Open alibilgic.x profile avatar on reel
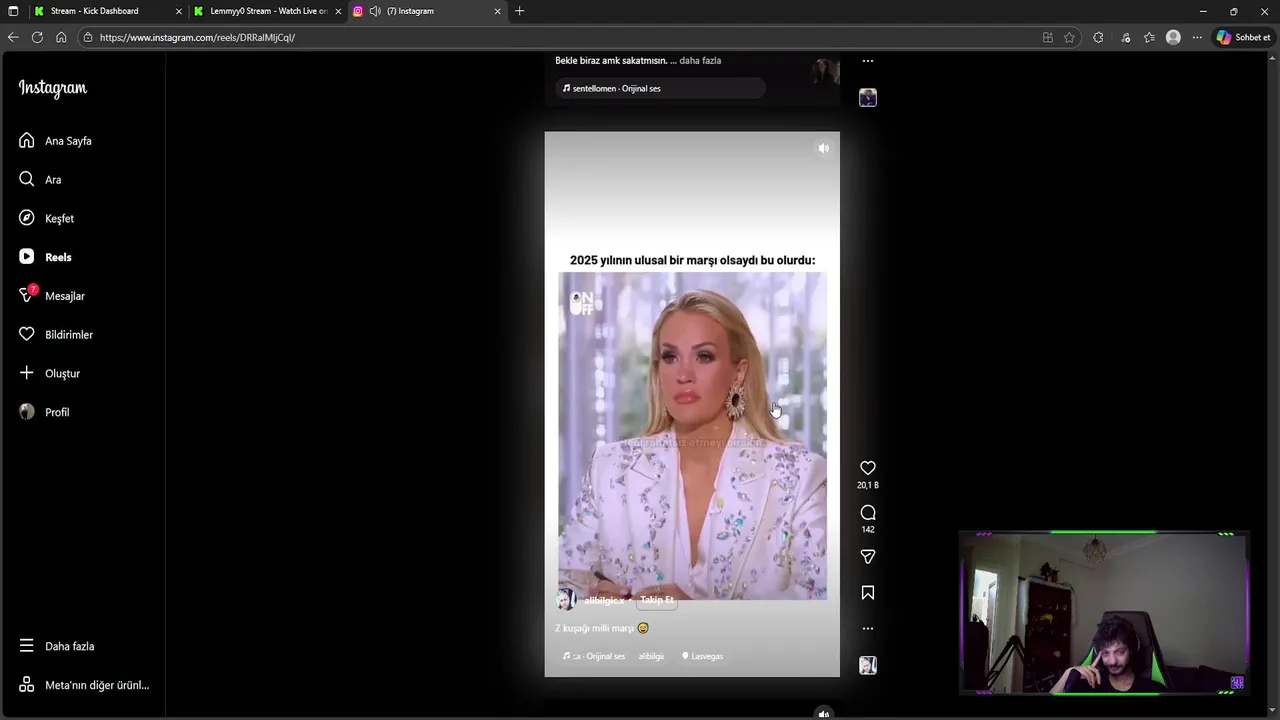1280x720 pixels. [x=566, y=600]
